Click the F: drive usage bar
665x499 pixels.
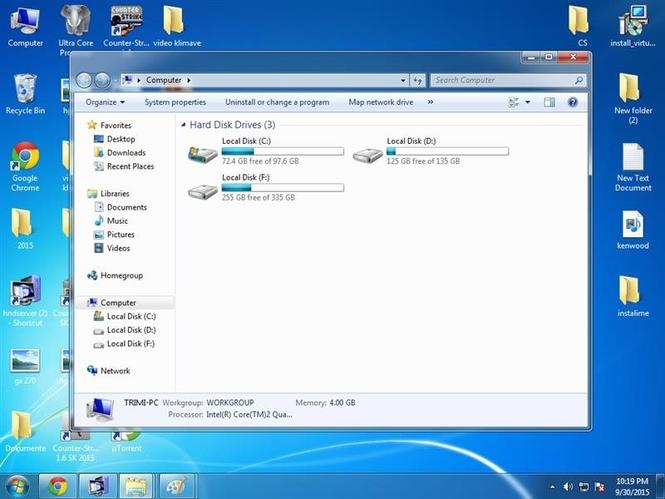[x=282, y=188]
